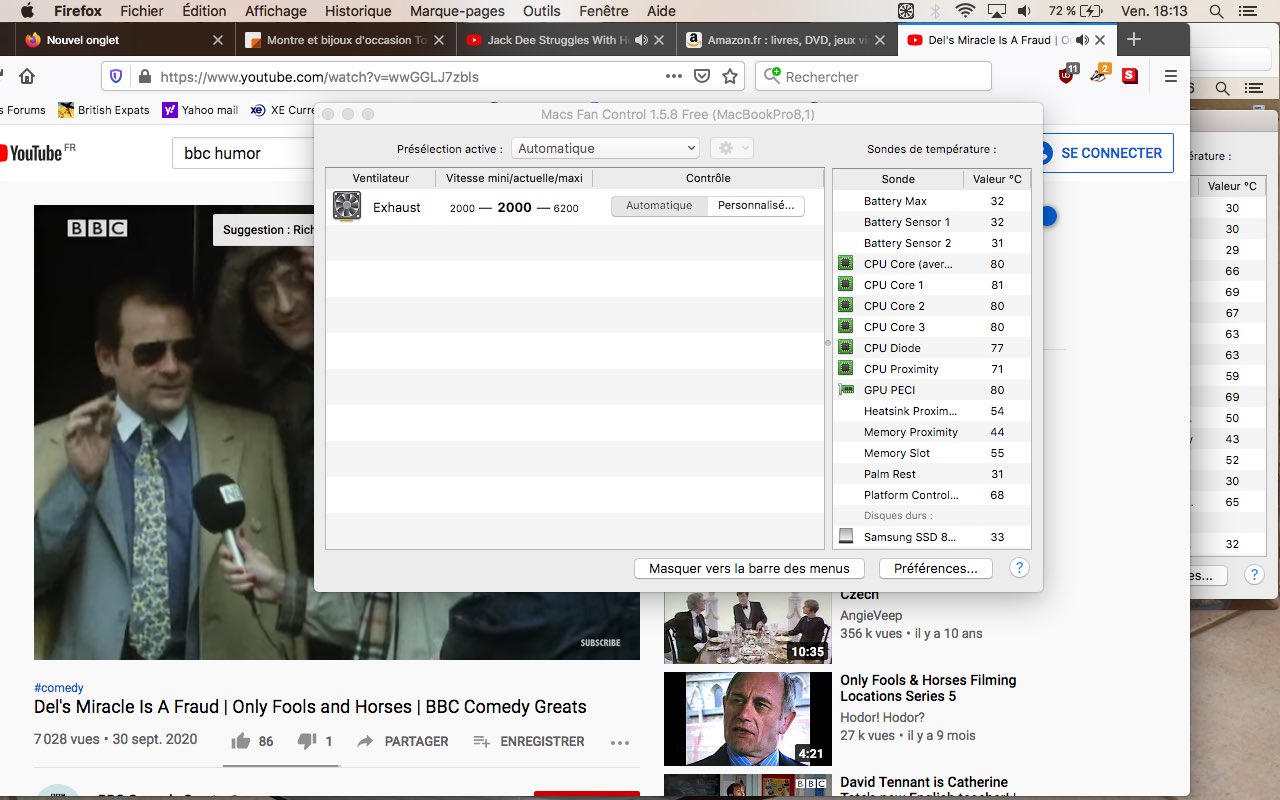Switch fan control to Personnalisé
The width and height of the screenshot is (1280, 800).
pyautogui.click(x=756, y=206)
